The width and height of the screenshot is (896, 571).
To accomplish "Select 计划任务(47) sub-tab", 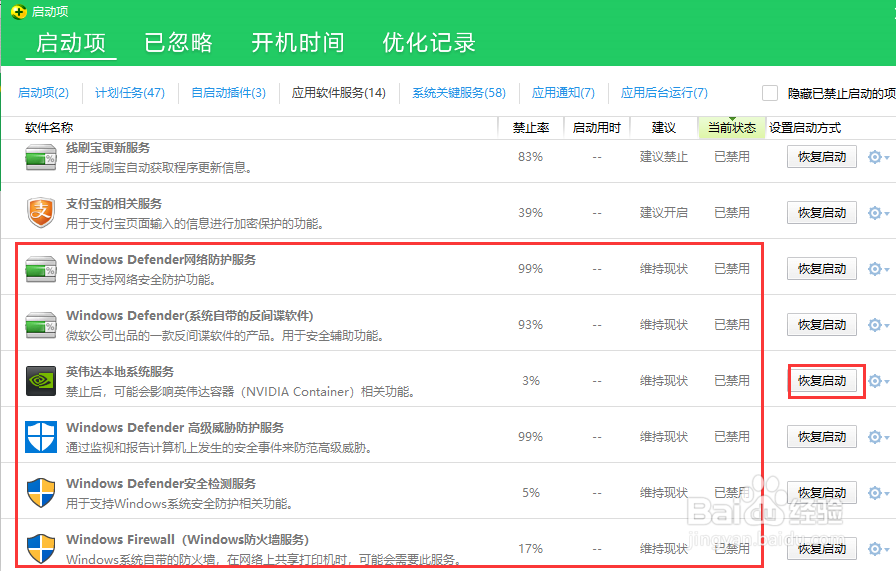I will click(130, 93).
